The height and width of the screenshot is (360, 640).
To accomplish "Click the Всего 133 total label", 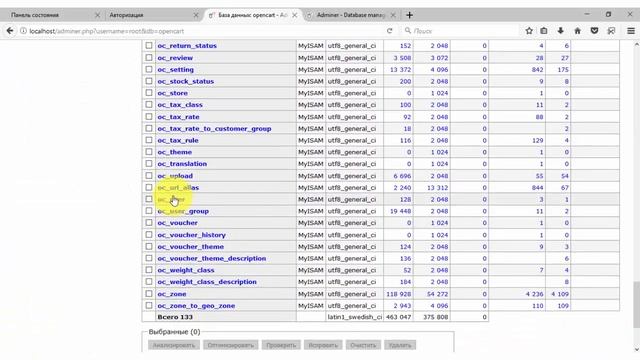I will [175, 317].
